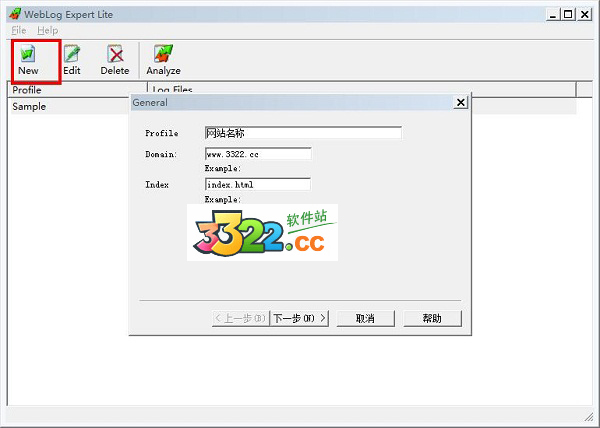Start log analysis with Analyze icon
Screen dimensions: 600x428
[163, 60]
